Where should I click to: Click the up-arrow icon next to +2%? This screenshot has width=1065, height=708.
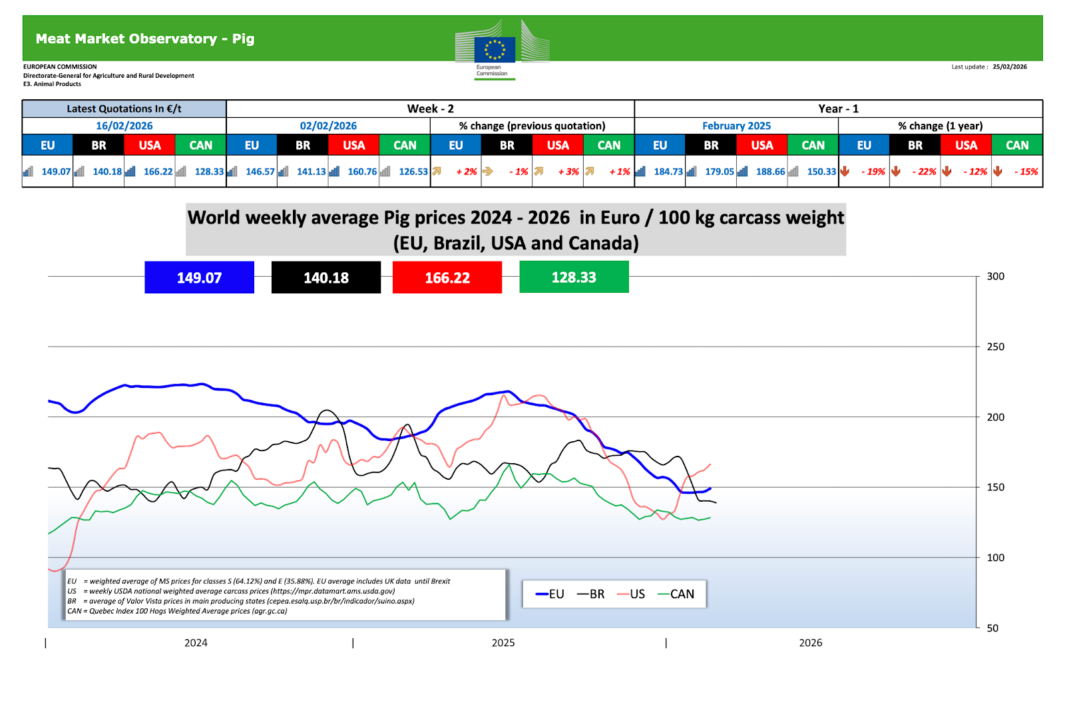[437, 172]
